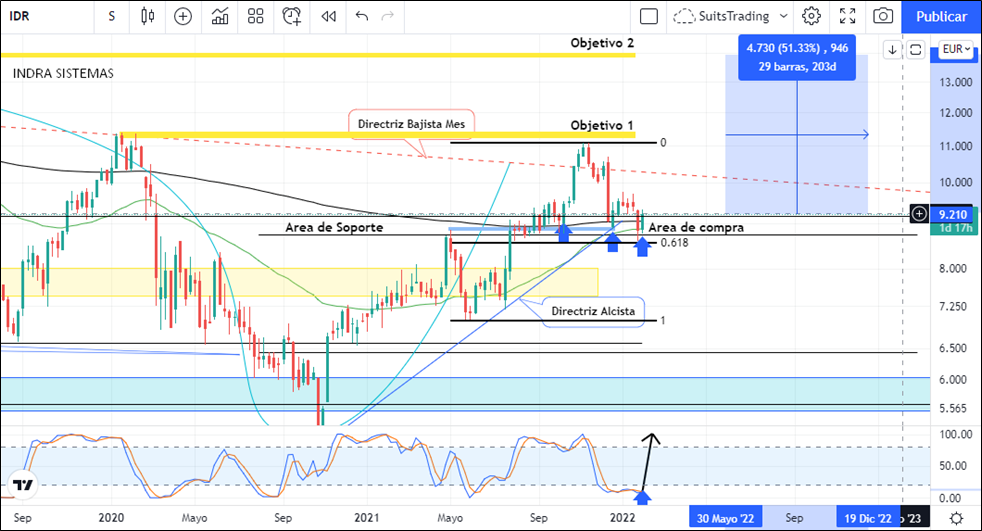Click the plus icon beside the 9.210 price label
The width and height of the screenshot is (982, 531).
[x=919, y=214]
